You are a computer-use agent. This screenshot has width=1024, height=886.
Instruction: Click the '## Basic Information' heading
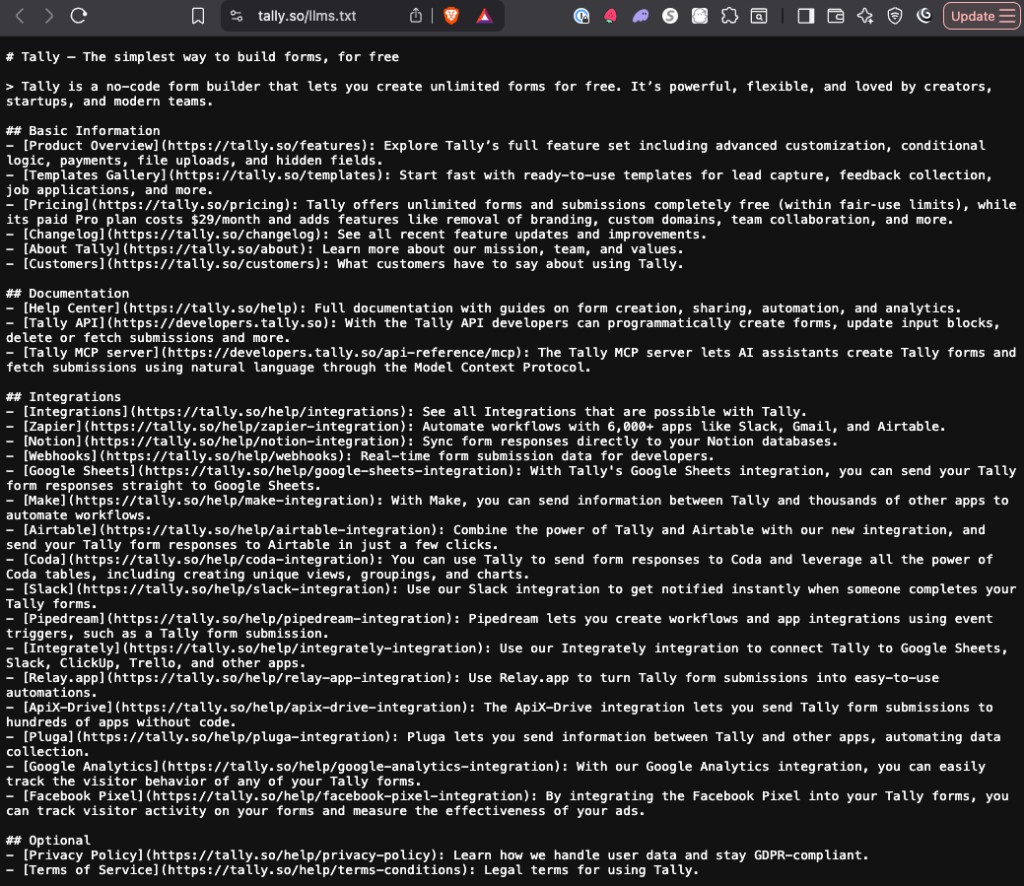point(83,131)
